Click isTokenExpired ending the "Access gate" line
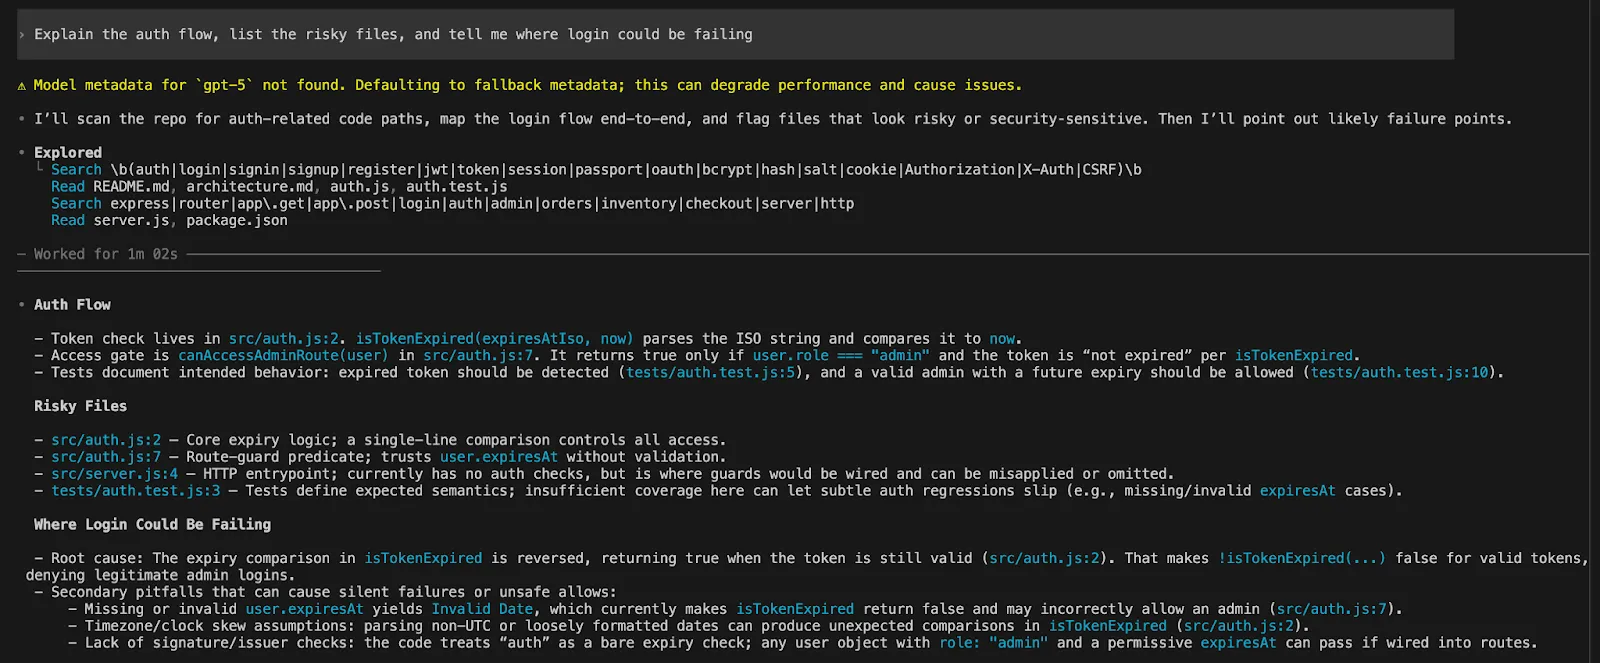1600x663 pixels. coord(1293,356)
